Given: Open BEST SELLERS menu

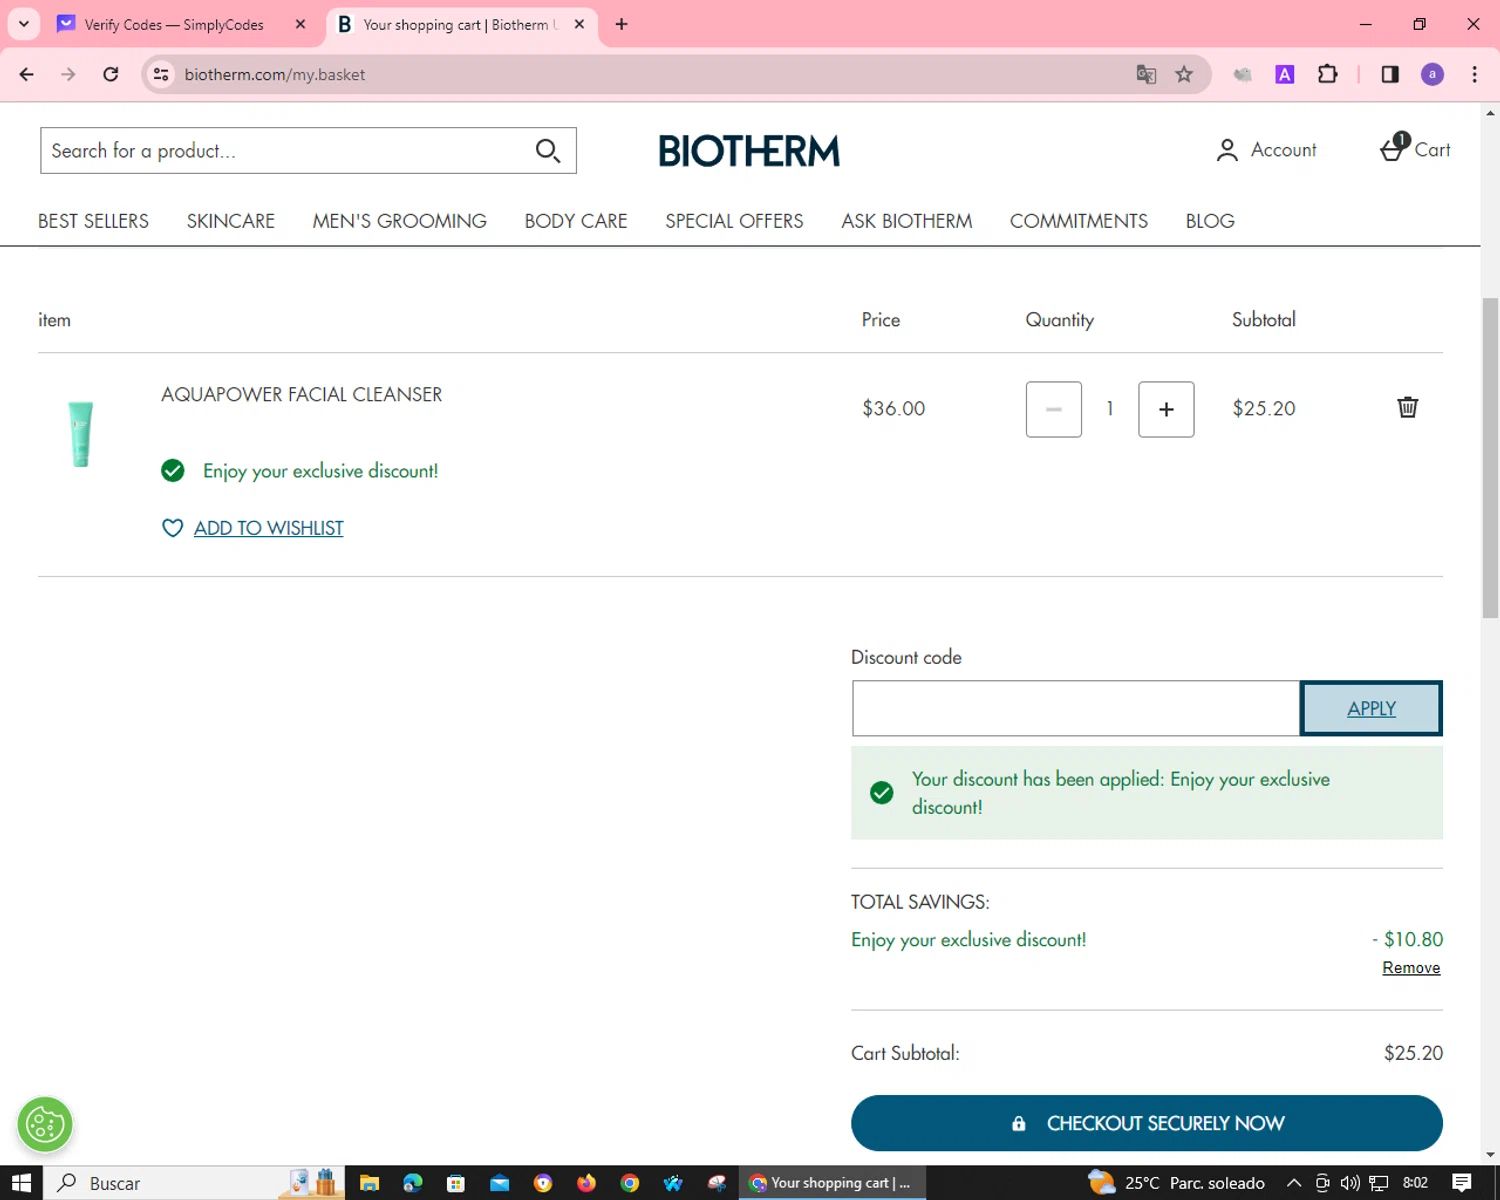Looking at the screenshot, I should [x=93, y=221].
